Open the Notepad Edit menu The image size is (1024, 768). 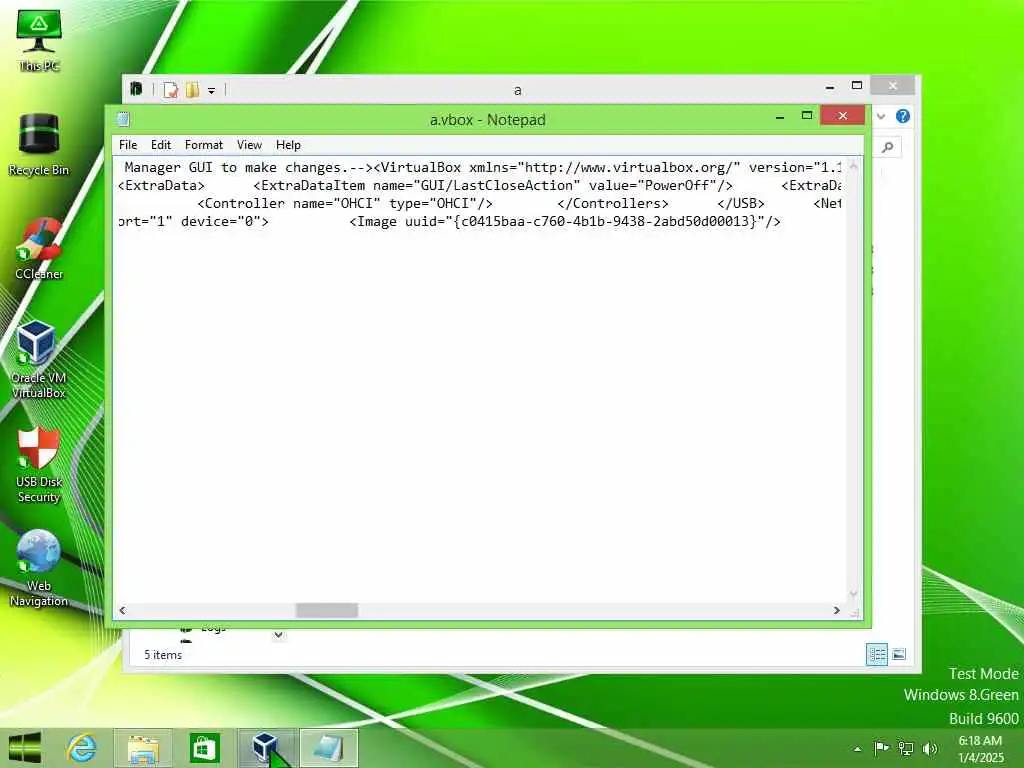161,145
